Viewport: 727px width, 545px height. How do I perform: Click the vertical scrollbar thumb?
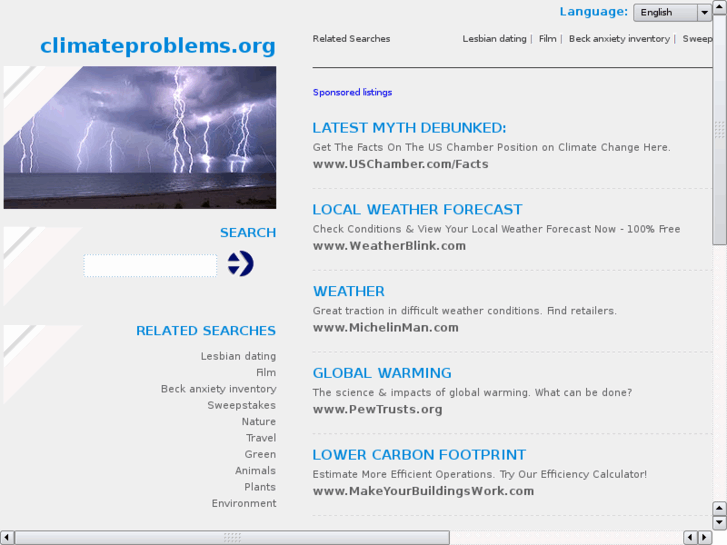720,129
